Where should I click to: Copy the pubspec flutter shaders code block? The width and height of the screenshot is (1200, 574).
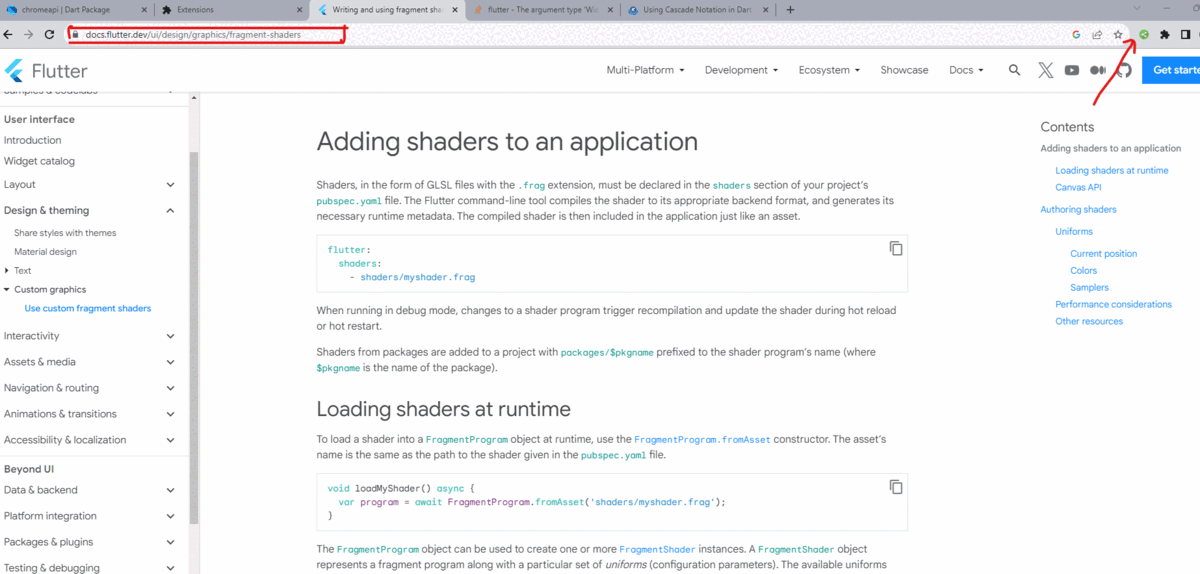coord(896,249)
